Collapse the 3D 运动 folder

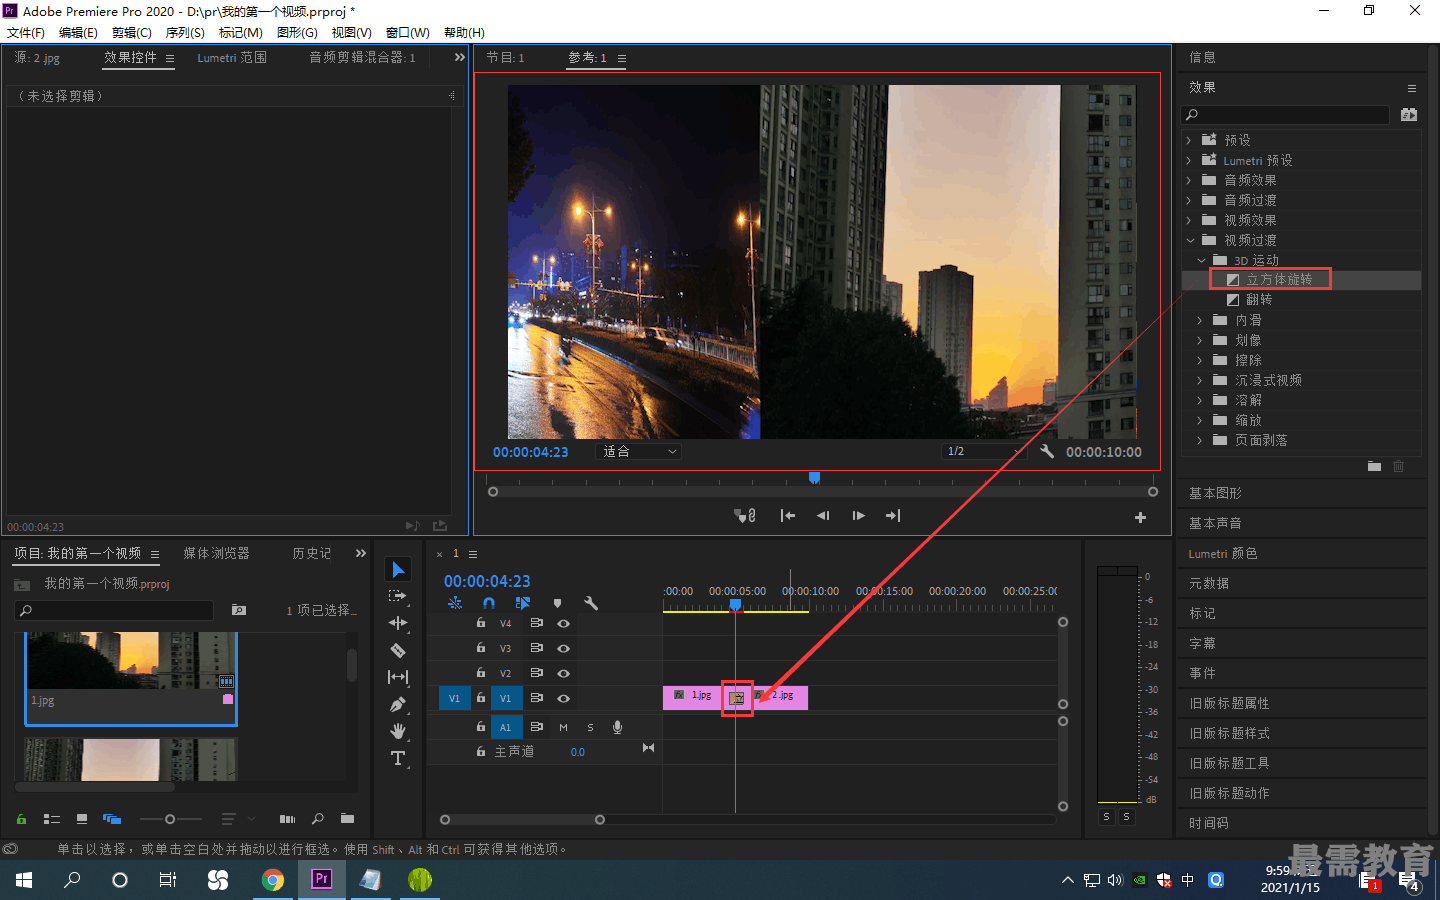[x=1201, y=260]
